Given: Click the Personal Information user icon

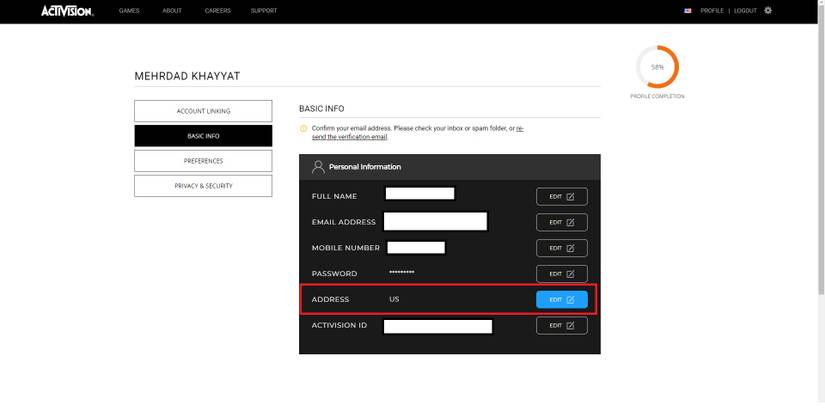Looking at the screenshot, I should click(318, 167).
